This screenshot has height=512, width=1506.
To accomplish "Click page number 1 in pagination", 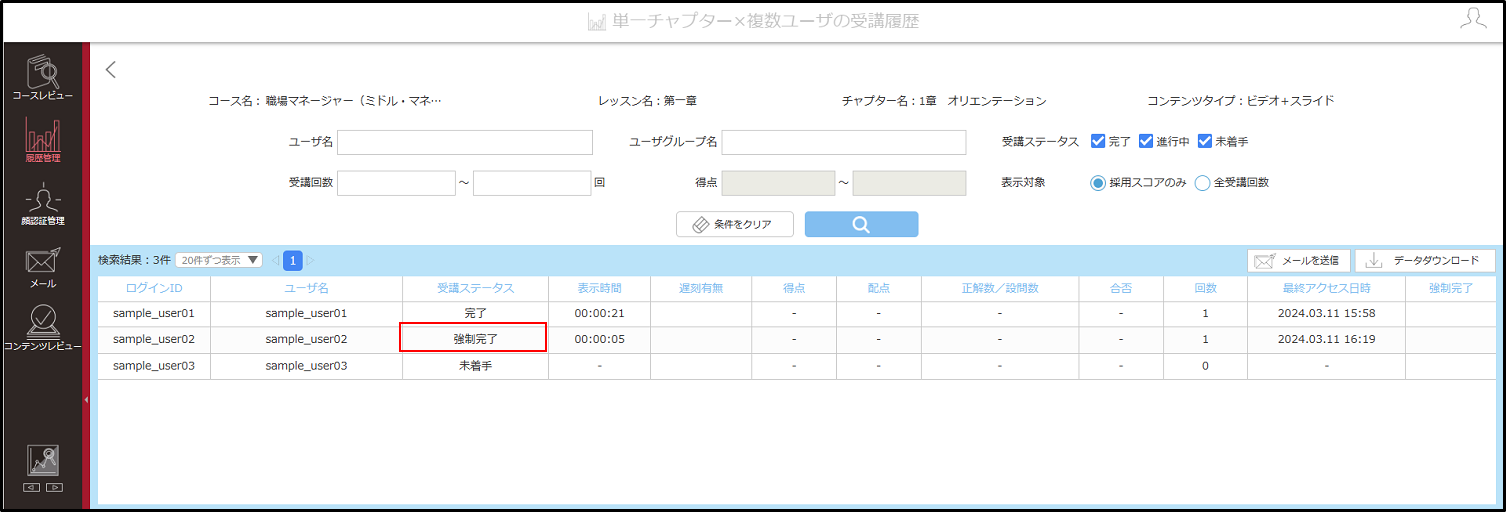I will pyautogui.click(x=292, y=261).
